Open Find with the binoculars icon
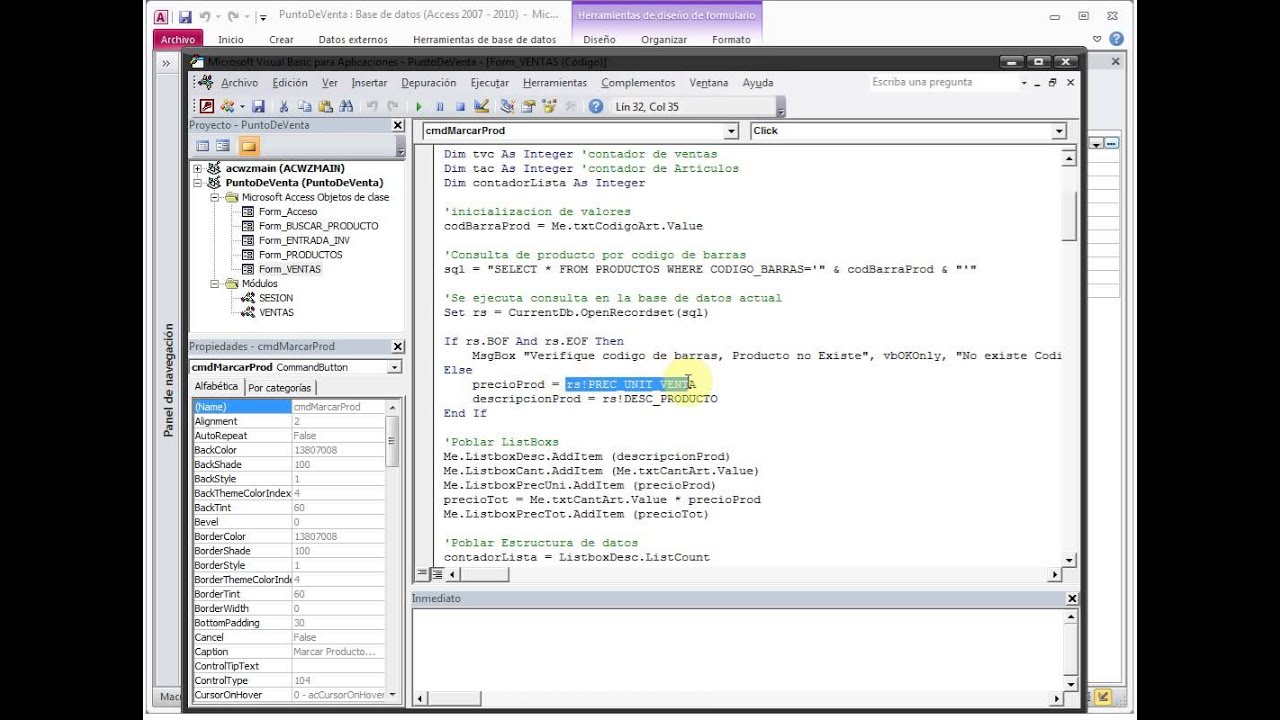The image size is (1280, 720). click(x=346, y=106)
